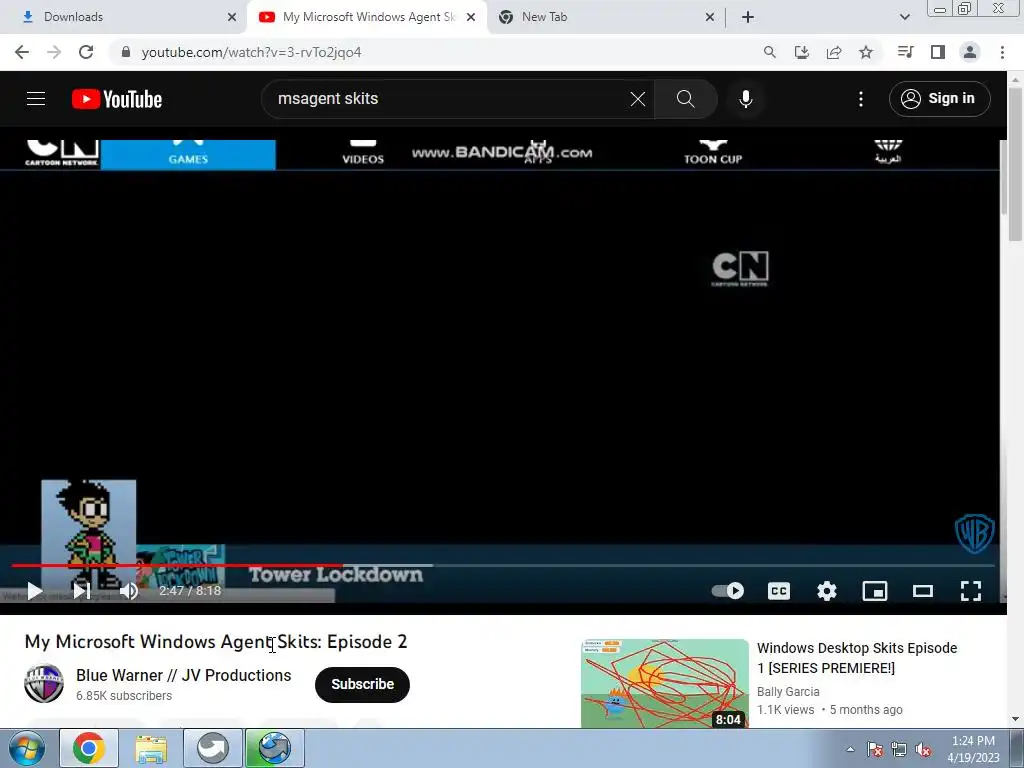
Task: Bookmark this page with the star icon
Action: tap(866, 52)
